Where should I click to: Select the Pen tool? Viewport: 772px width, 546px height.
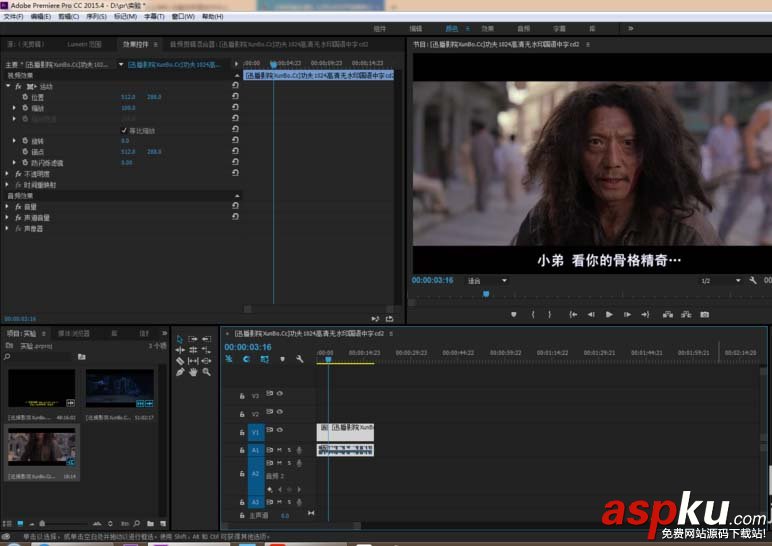point(180,372)
